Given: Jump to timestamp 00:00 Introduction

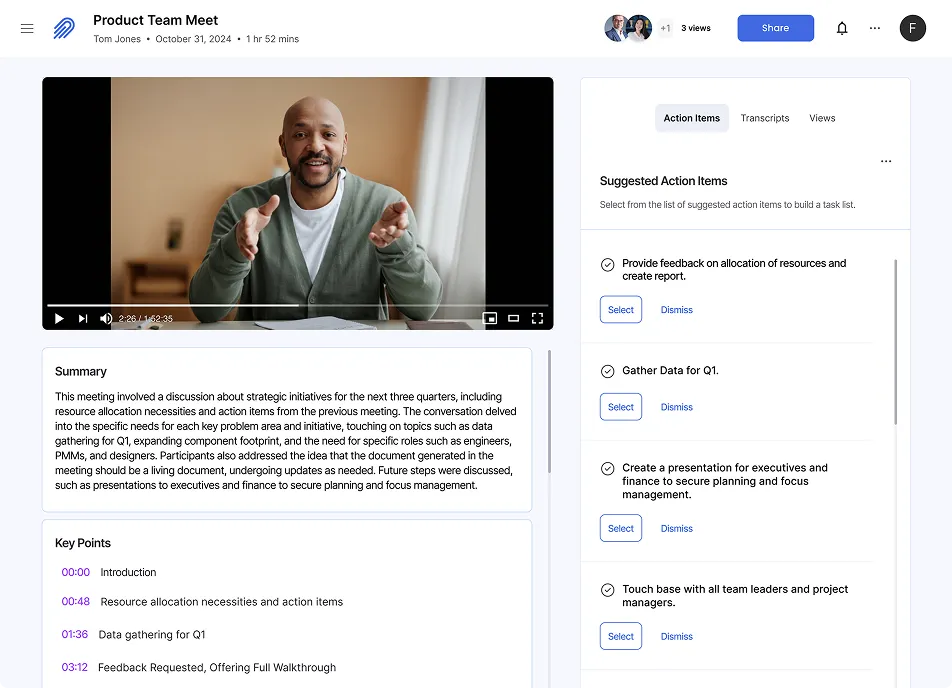Looking at the screenshot, I should coord(75,572).
